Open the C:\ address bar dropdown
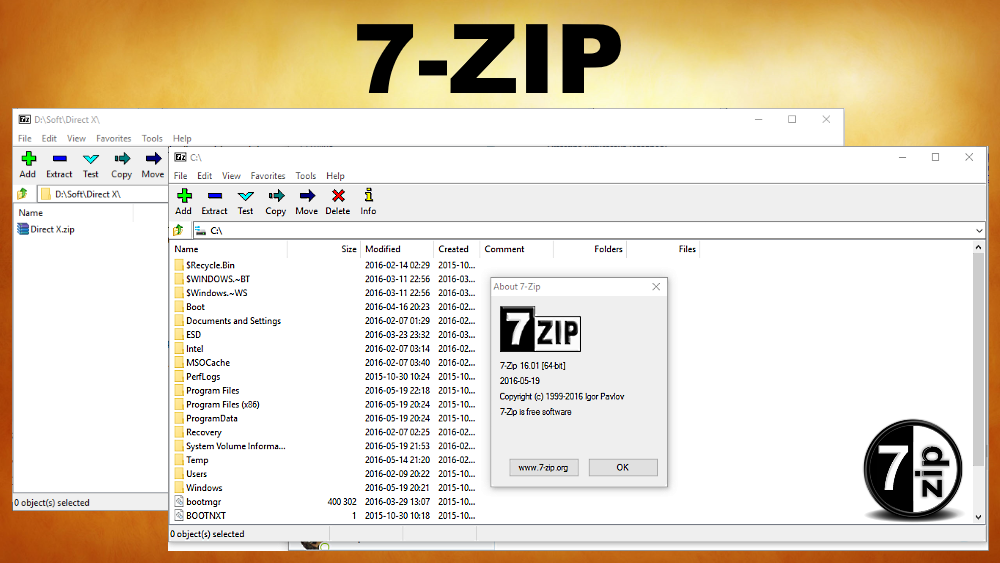1000x563 pixels. 979,231
